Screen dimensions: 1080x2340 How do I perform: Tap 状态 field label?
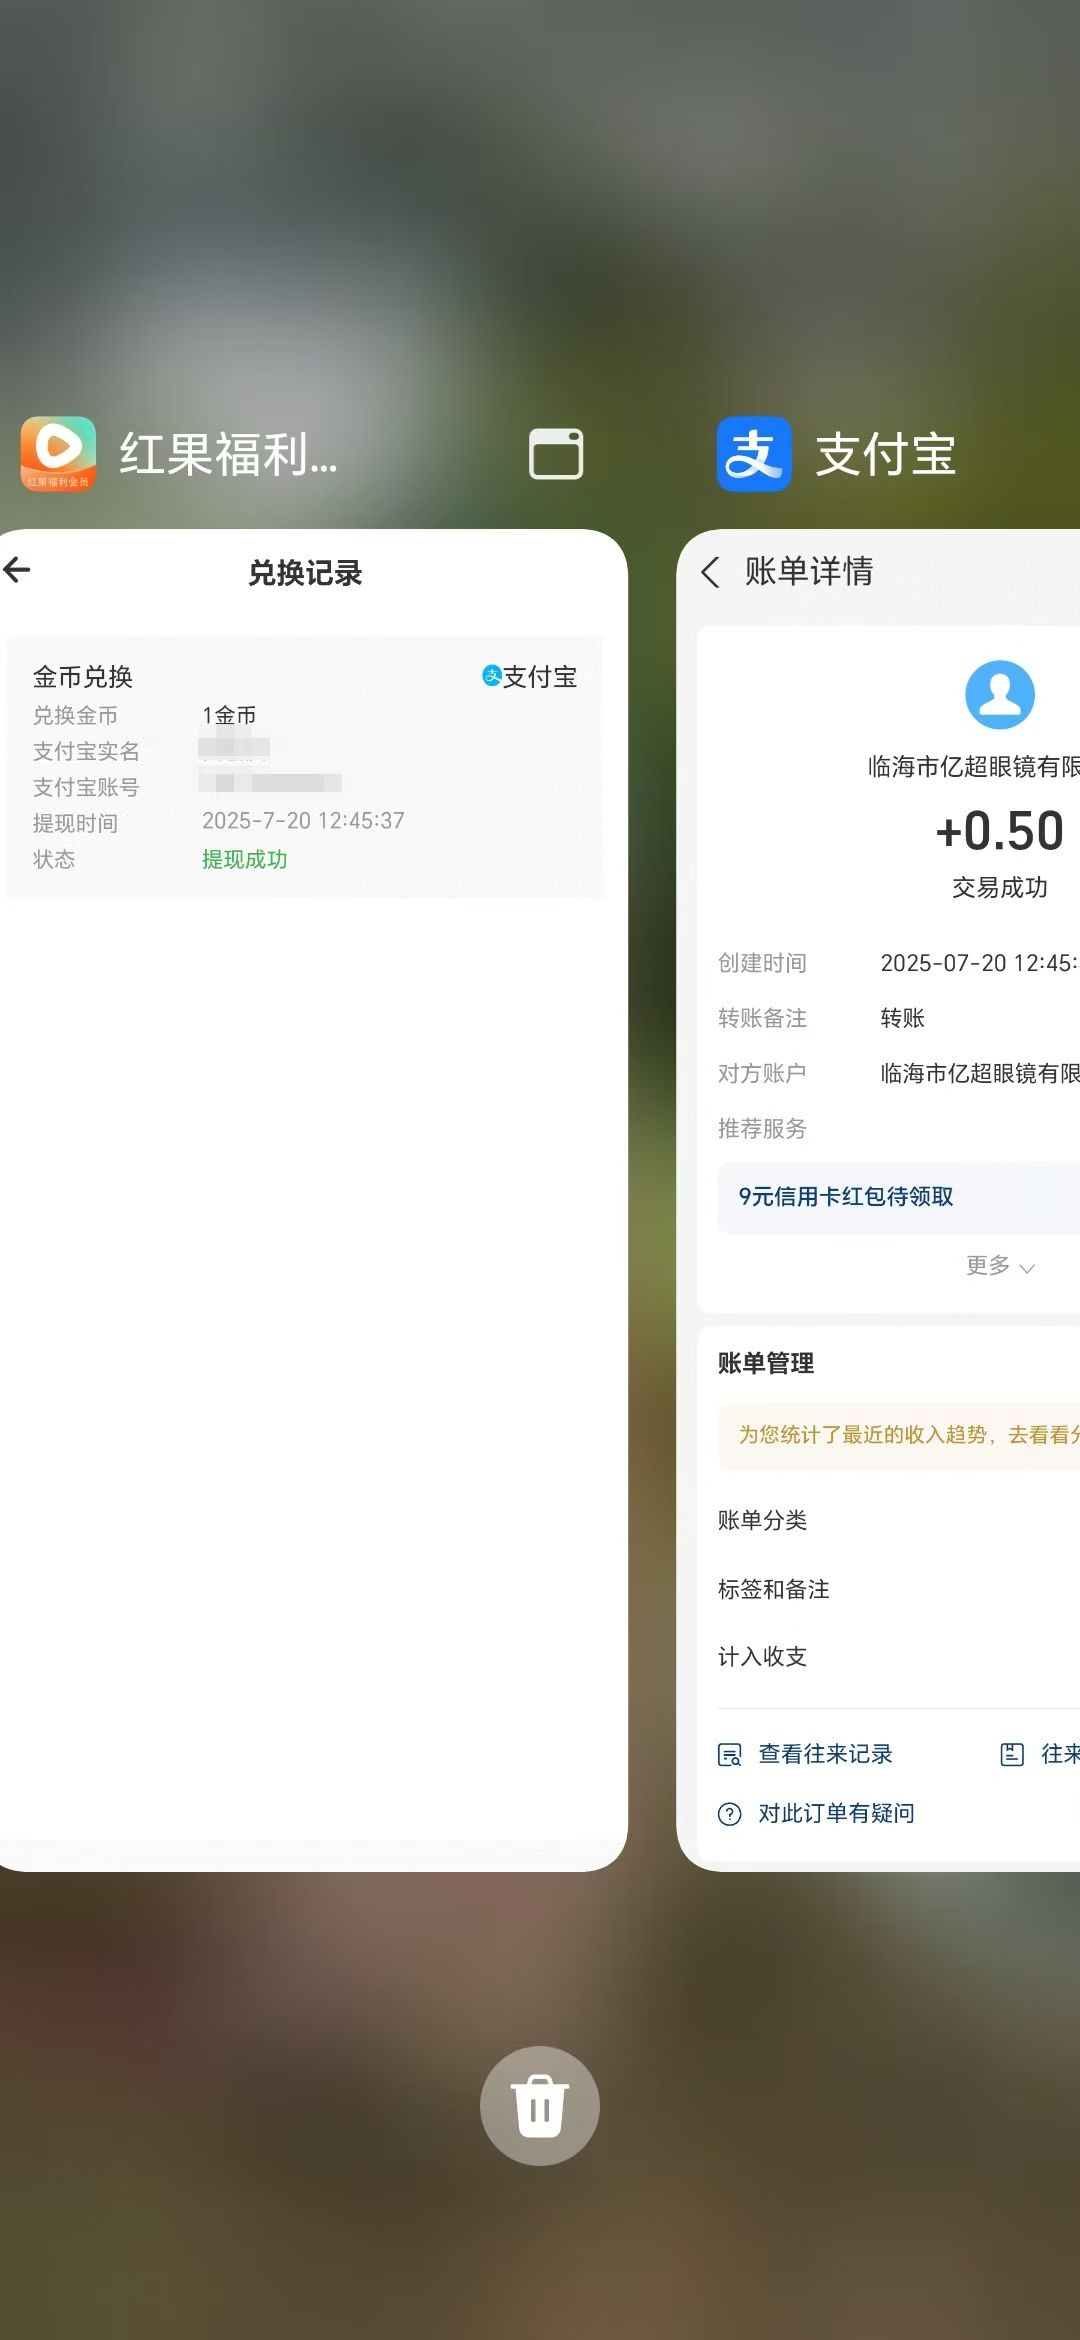(54, 859)
